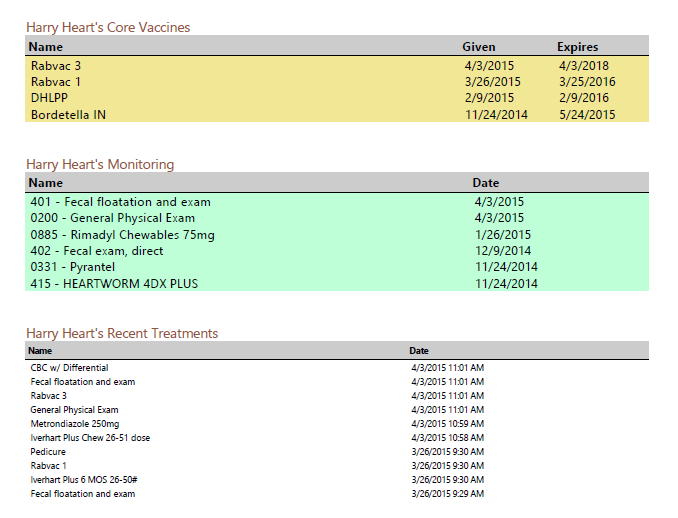Select Iverhart Plus 6 MOS 26-50# row
678x518 pixels.
(337, 480)
